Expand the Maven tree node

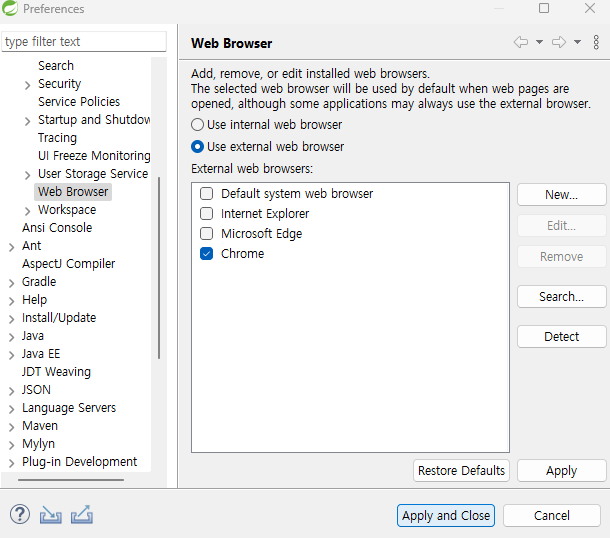pos(11,427)
